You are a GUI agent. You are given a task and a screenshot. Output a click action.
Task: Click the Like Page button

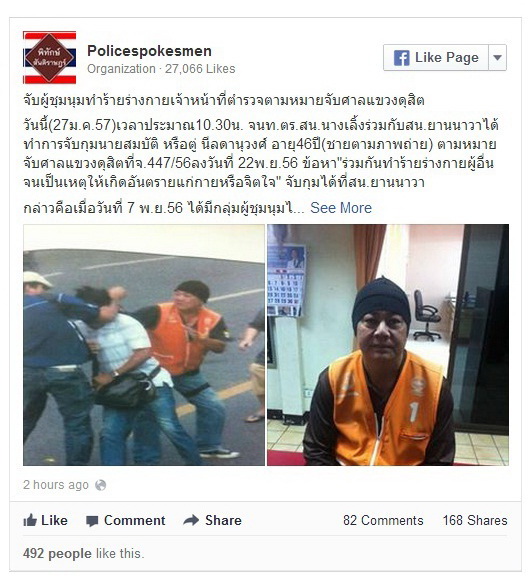click(x=436, y=58)
